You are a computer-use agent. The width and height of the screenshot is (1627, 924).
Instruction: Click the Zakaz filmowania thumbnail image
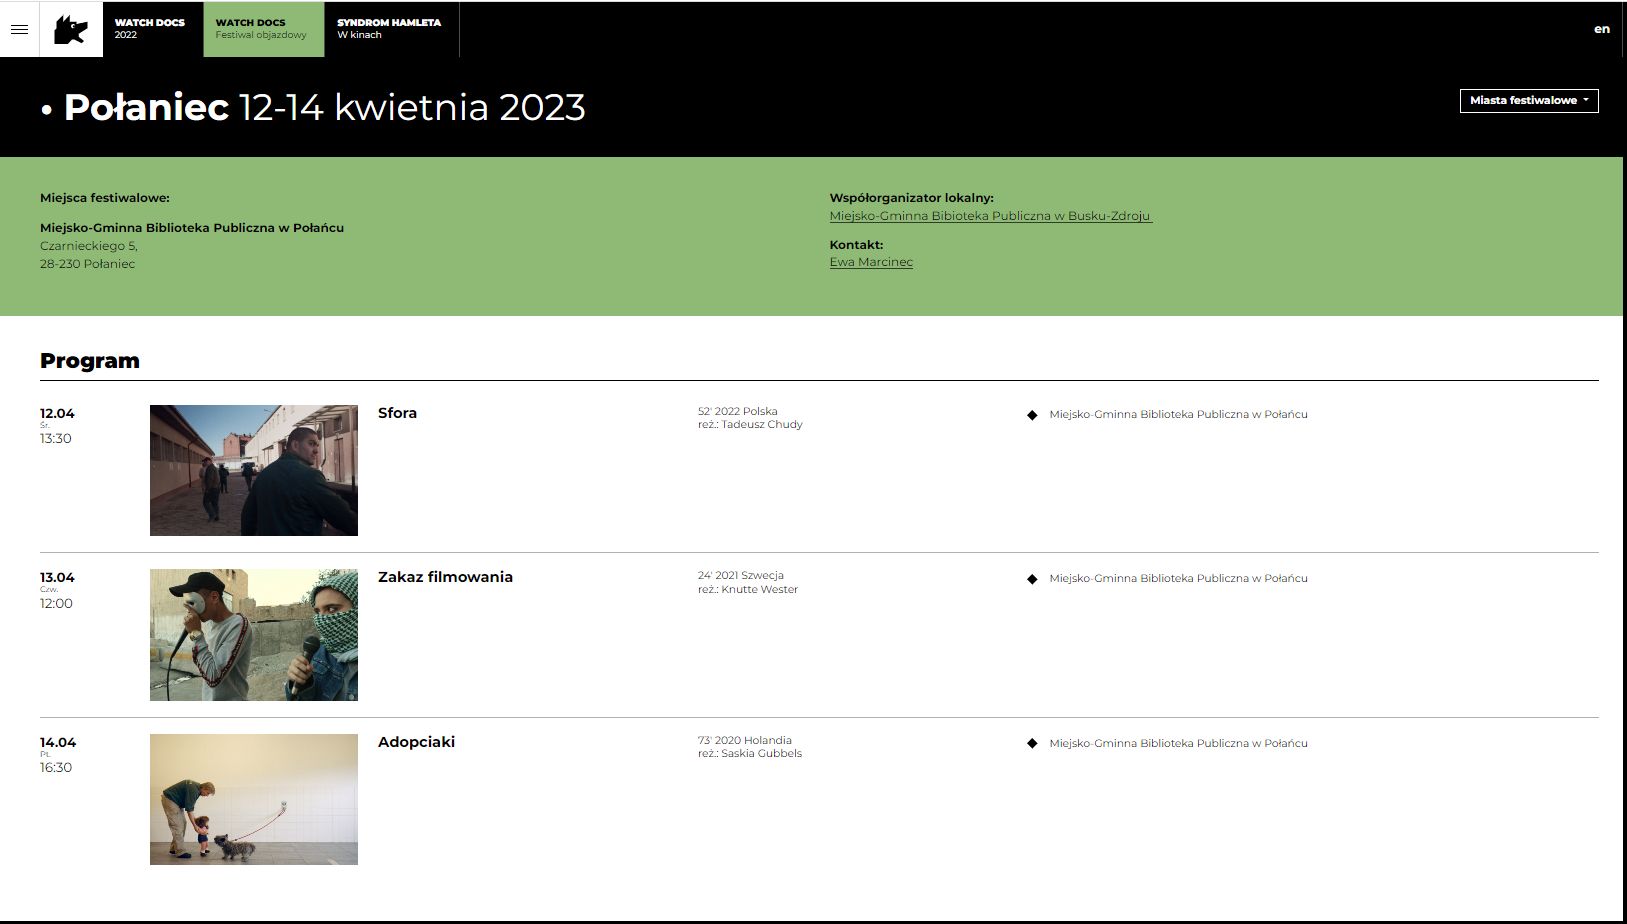coord(254,635)
